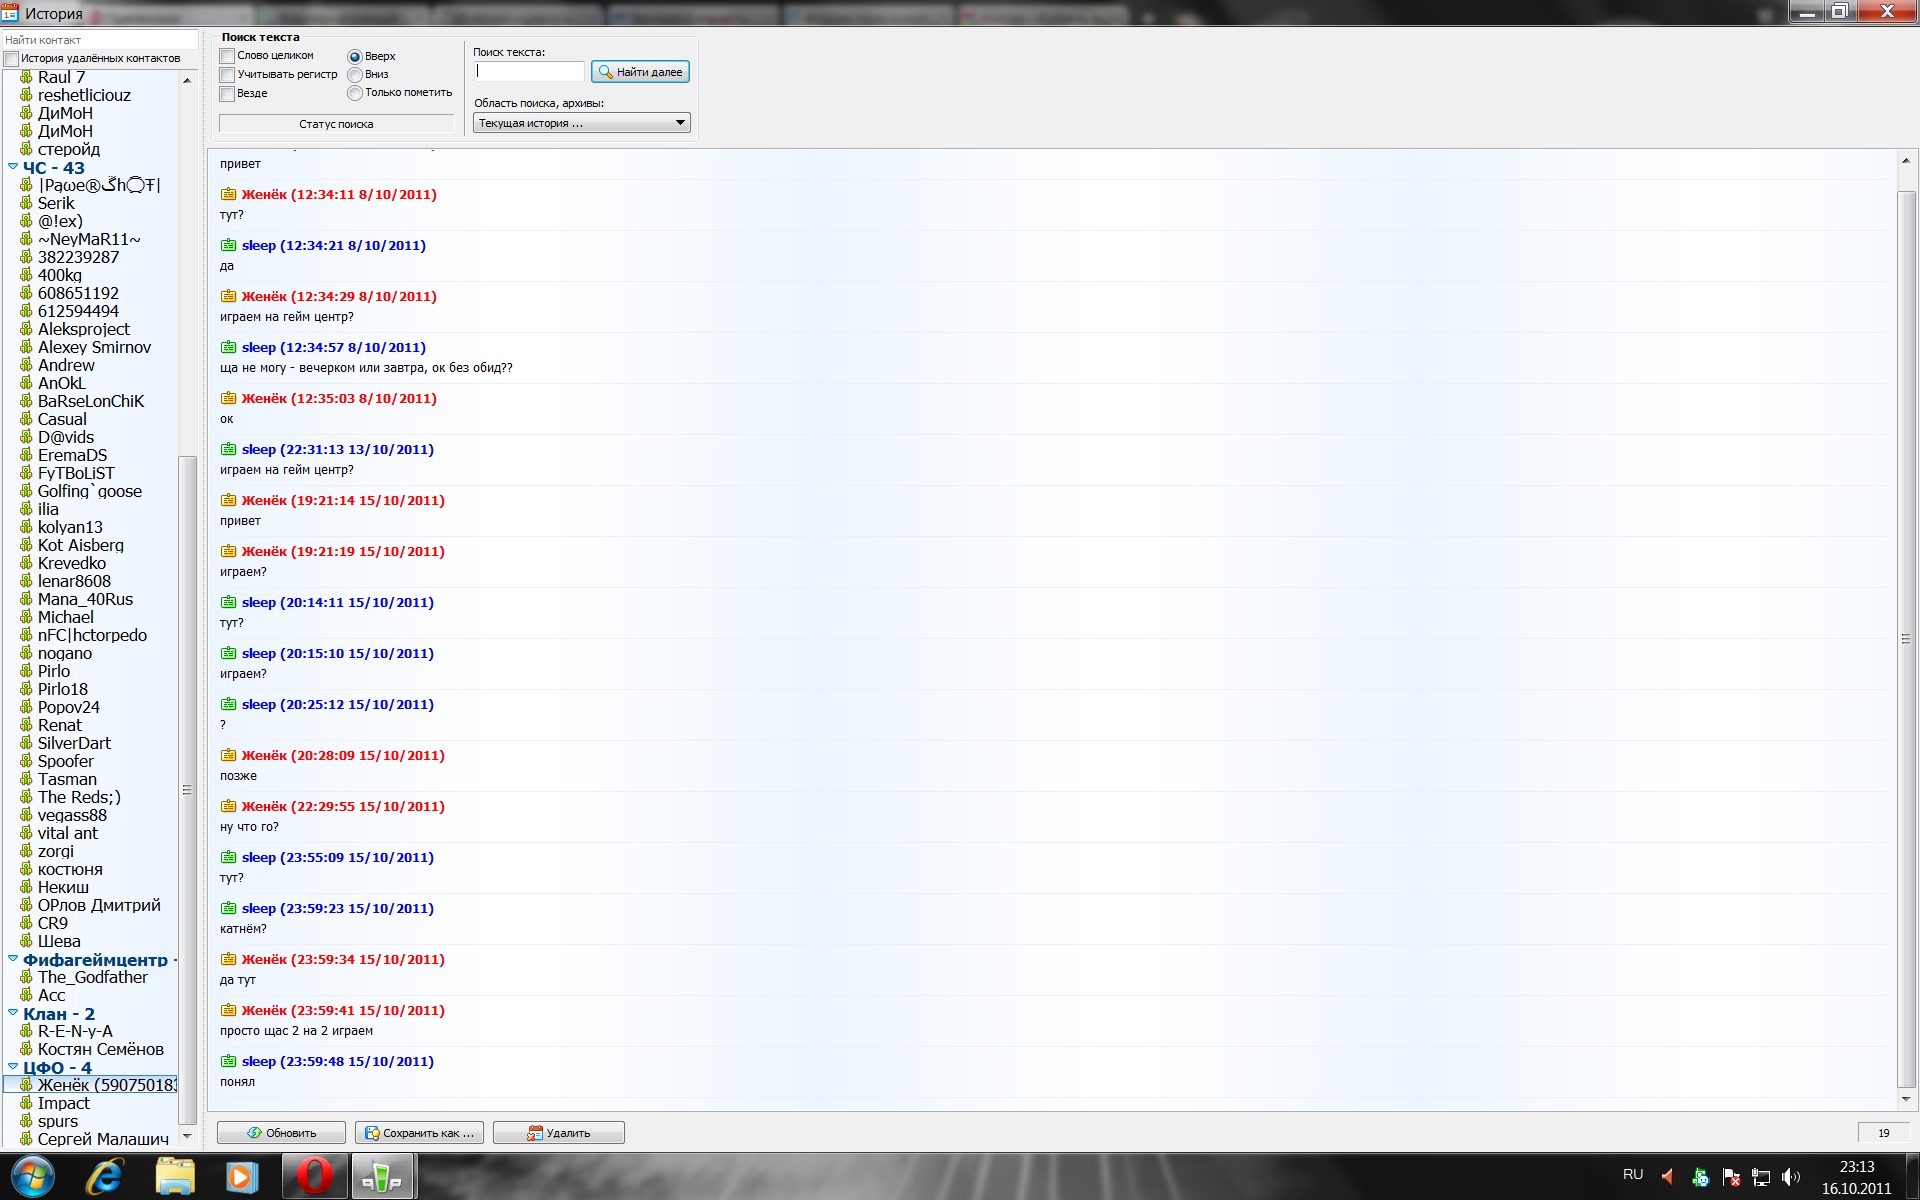
Task: Enable Слово целиком checkbox
Action: pos(227,56)
